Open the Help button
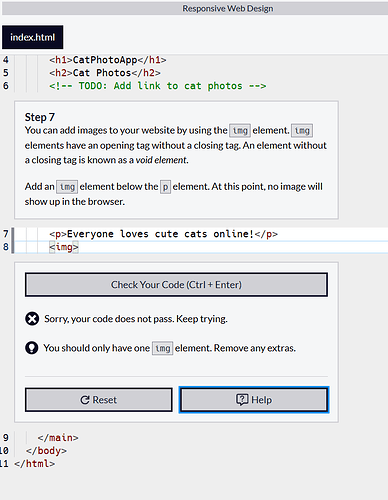The height and width of the screenshot is (500, 388). click(254, 400)
